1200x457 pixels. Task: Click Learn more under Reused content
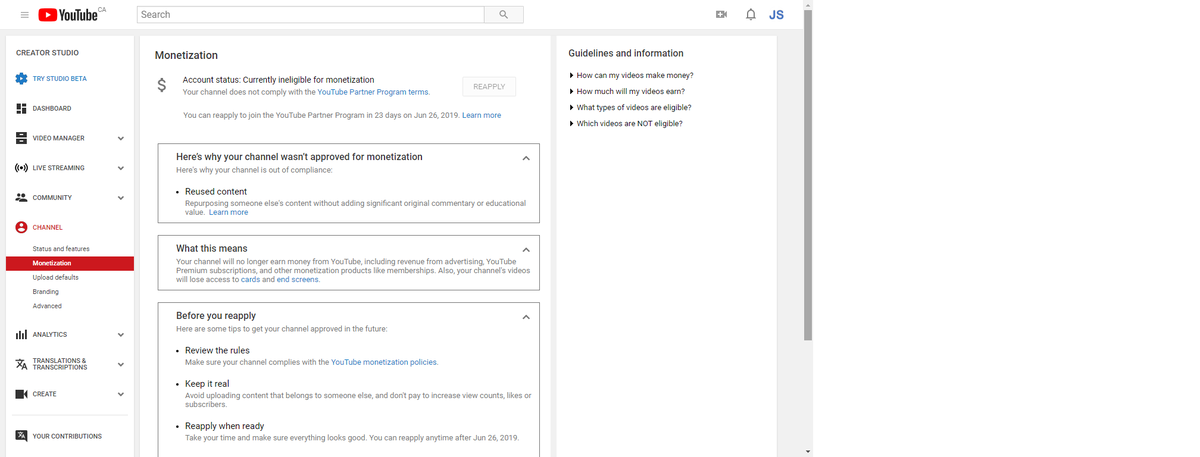click(x=229, y=212)
